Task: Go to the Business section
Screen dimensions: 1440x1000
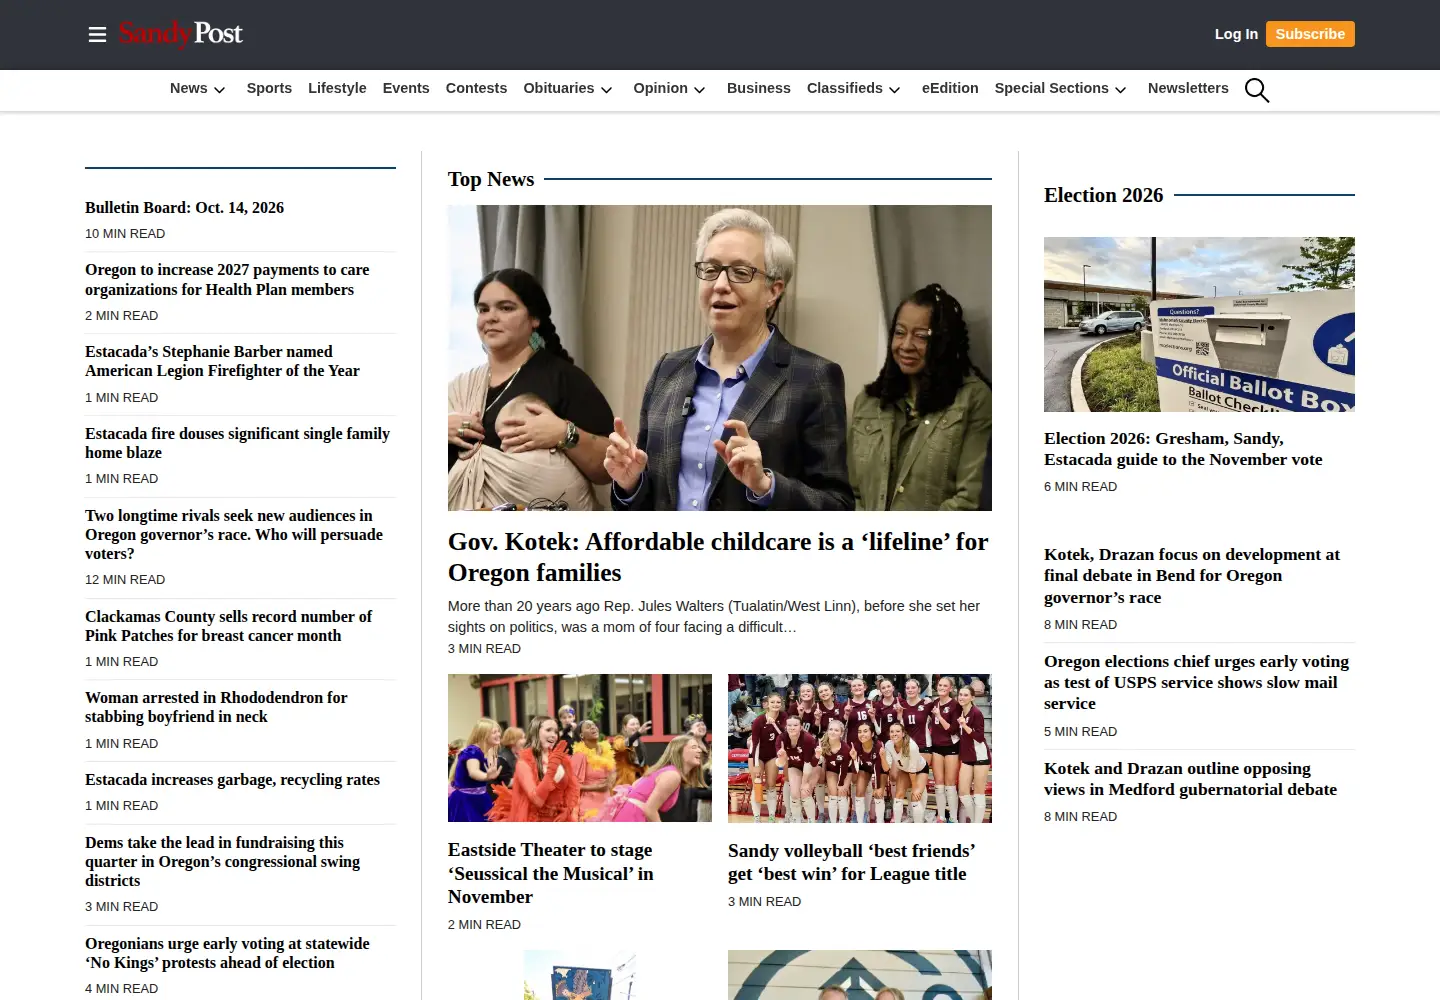Action: pos(759,88)
